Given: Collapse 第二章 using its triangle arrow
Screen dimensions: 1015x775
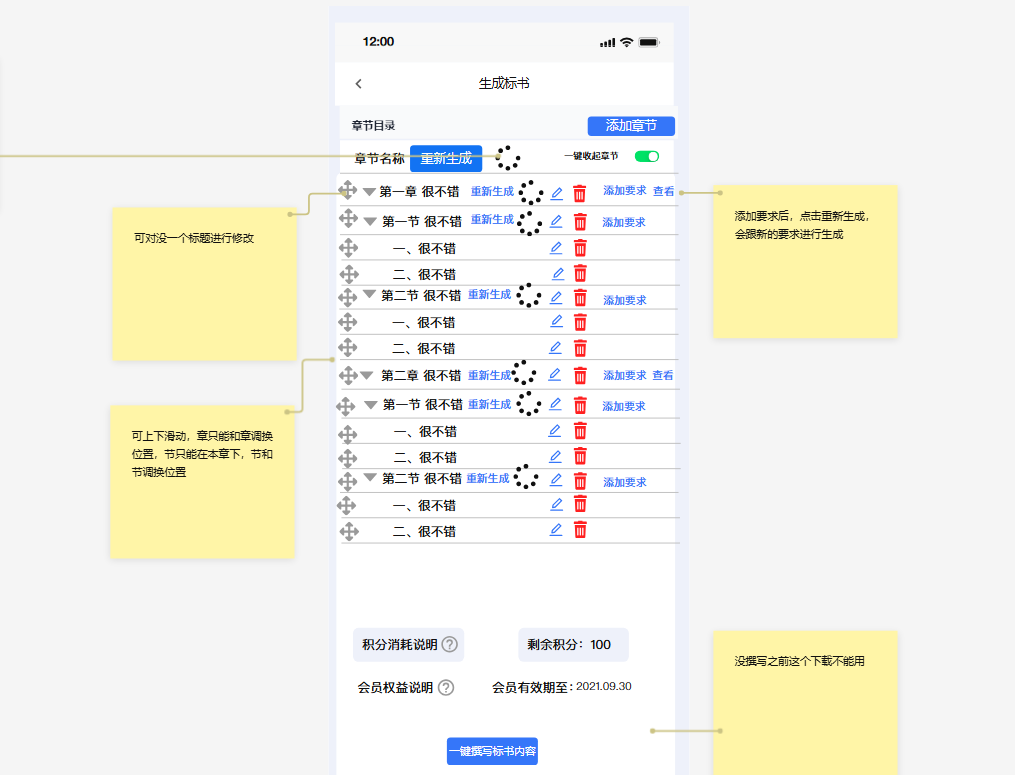Looking at the screenshot, I should point(366,375).
